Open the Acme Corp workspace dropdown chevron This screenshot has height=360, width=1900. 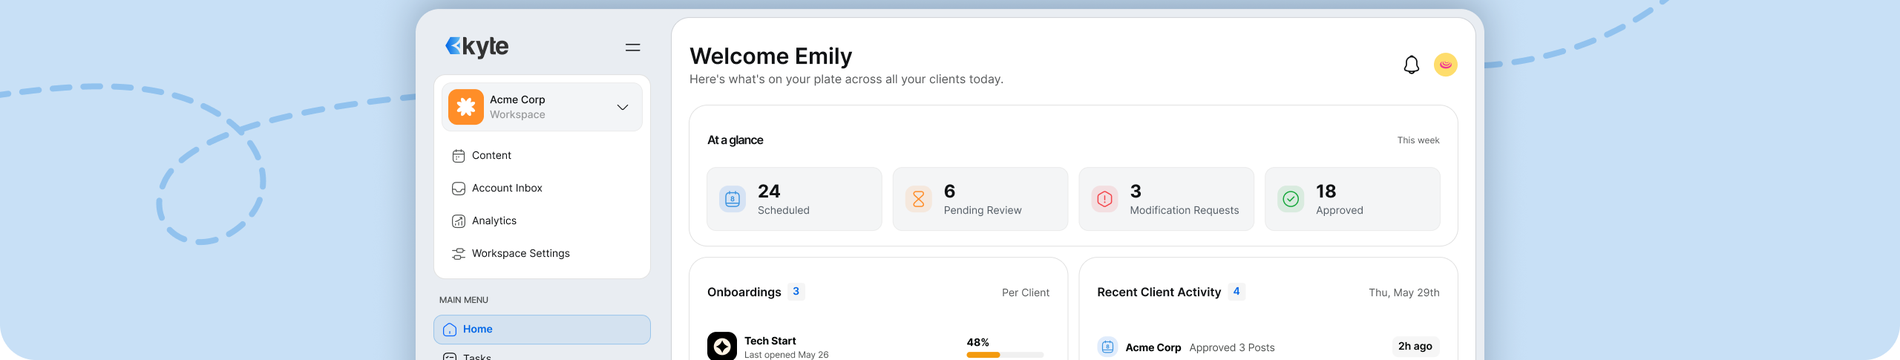pos(622,107)
